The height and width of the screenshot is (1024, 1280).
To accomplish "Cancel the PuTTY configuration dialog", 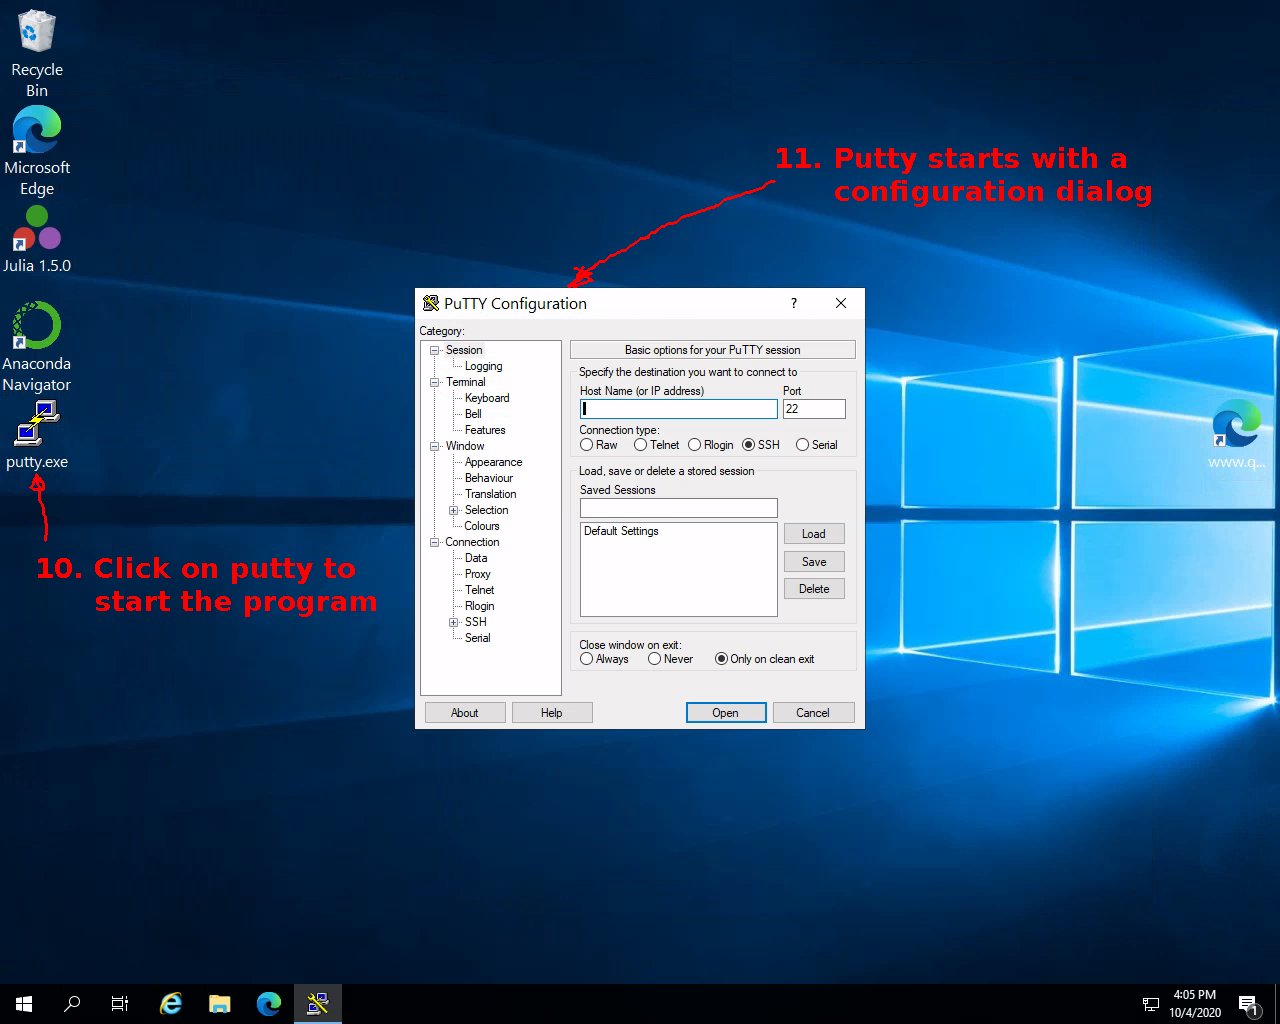I will click(813, 713).
